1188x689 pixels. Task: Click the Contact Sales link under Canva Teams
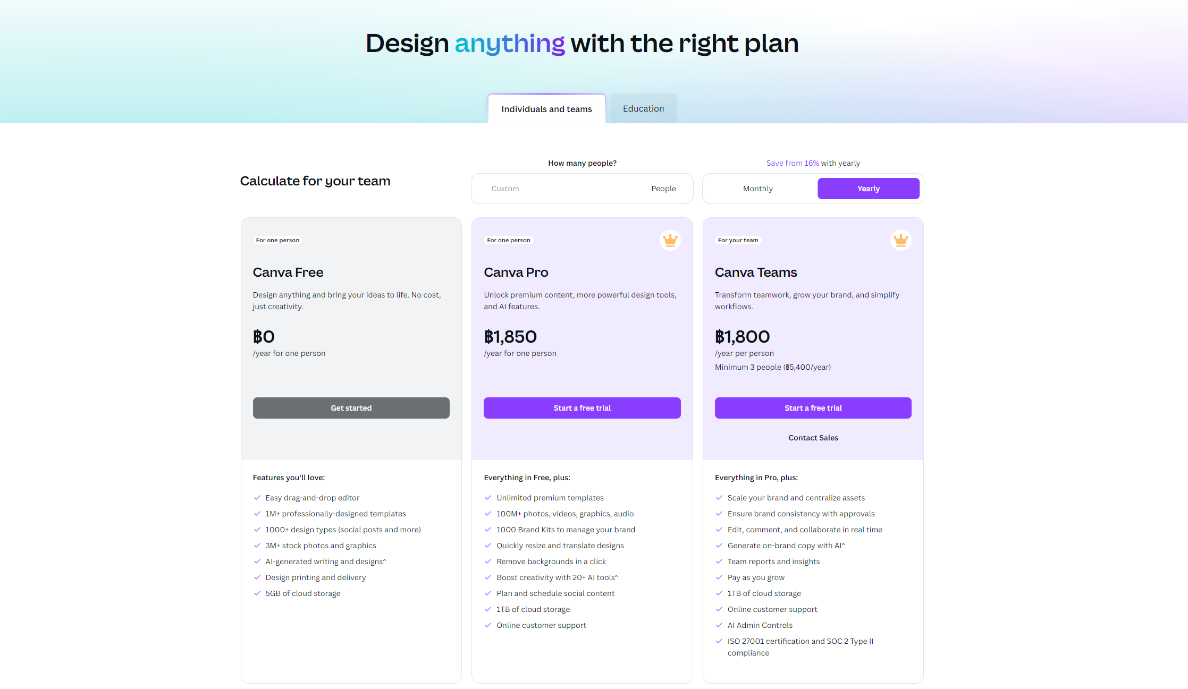(x=813, y=437)
